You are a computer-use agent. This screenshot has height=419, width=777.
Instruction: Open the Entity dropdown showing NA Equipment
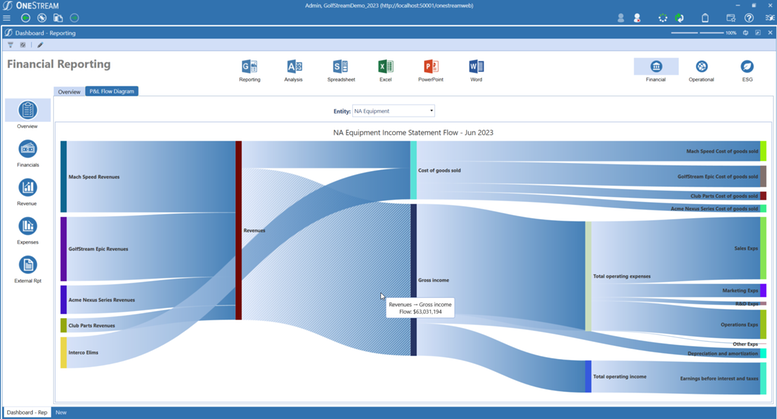pyautogui.click(x=393, y=111)
